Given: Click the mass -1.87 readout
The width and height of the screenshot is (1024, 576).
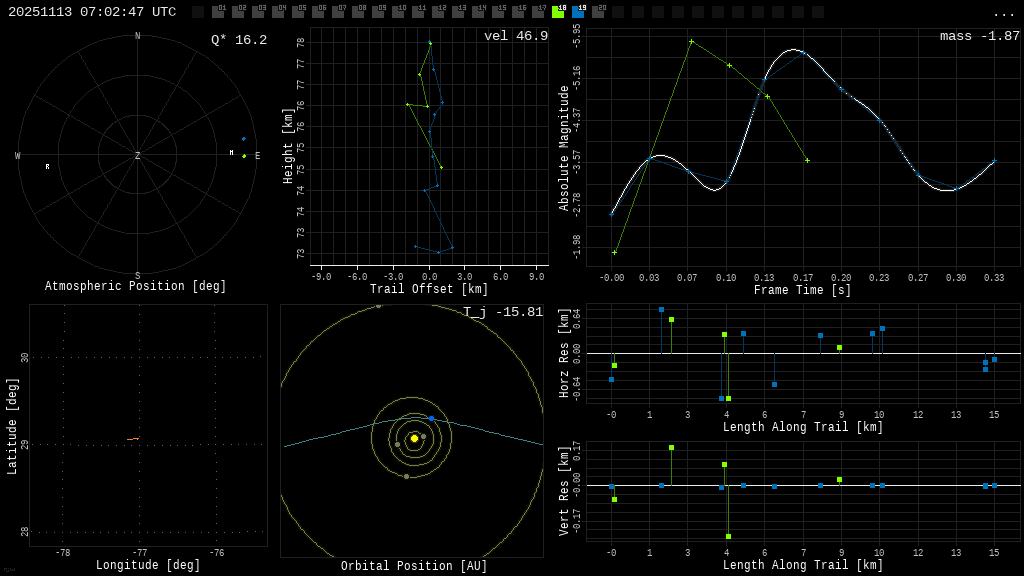Looking at the screenshot, I should 979,36.
